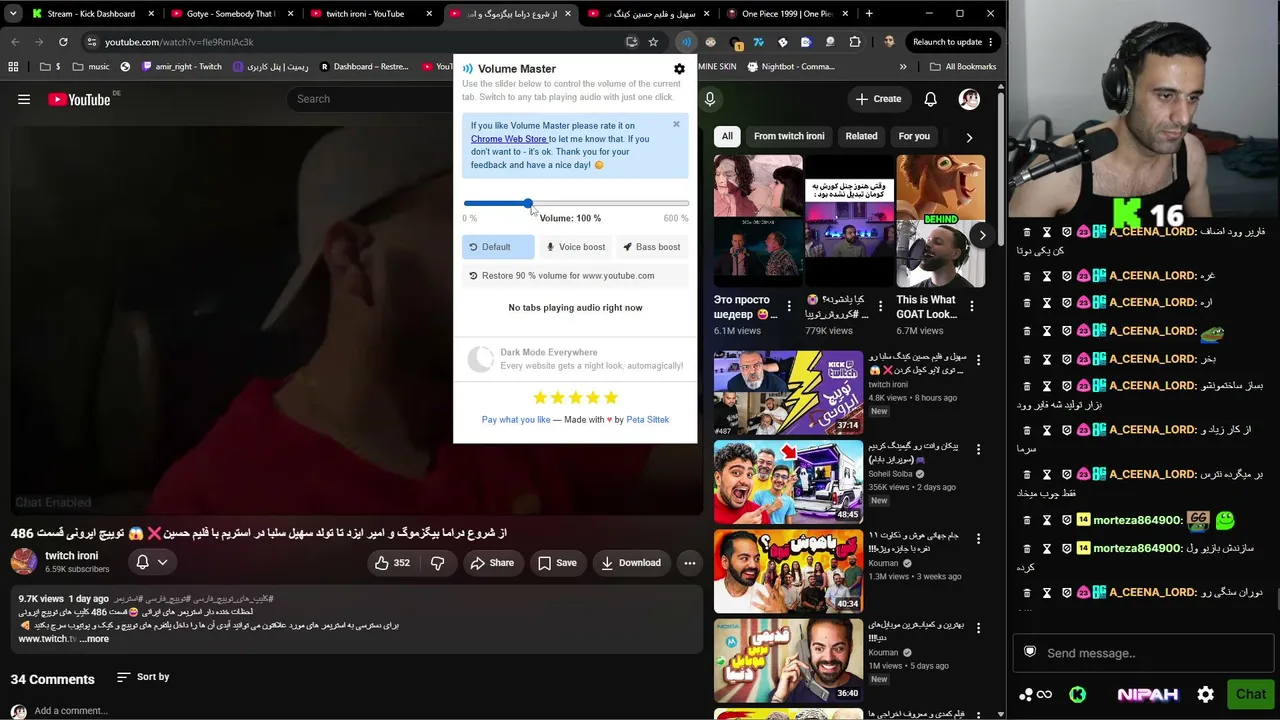Go to YouTube home via the logo

click(79, 99)
